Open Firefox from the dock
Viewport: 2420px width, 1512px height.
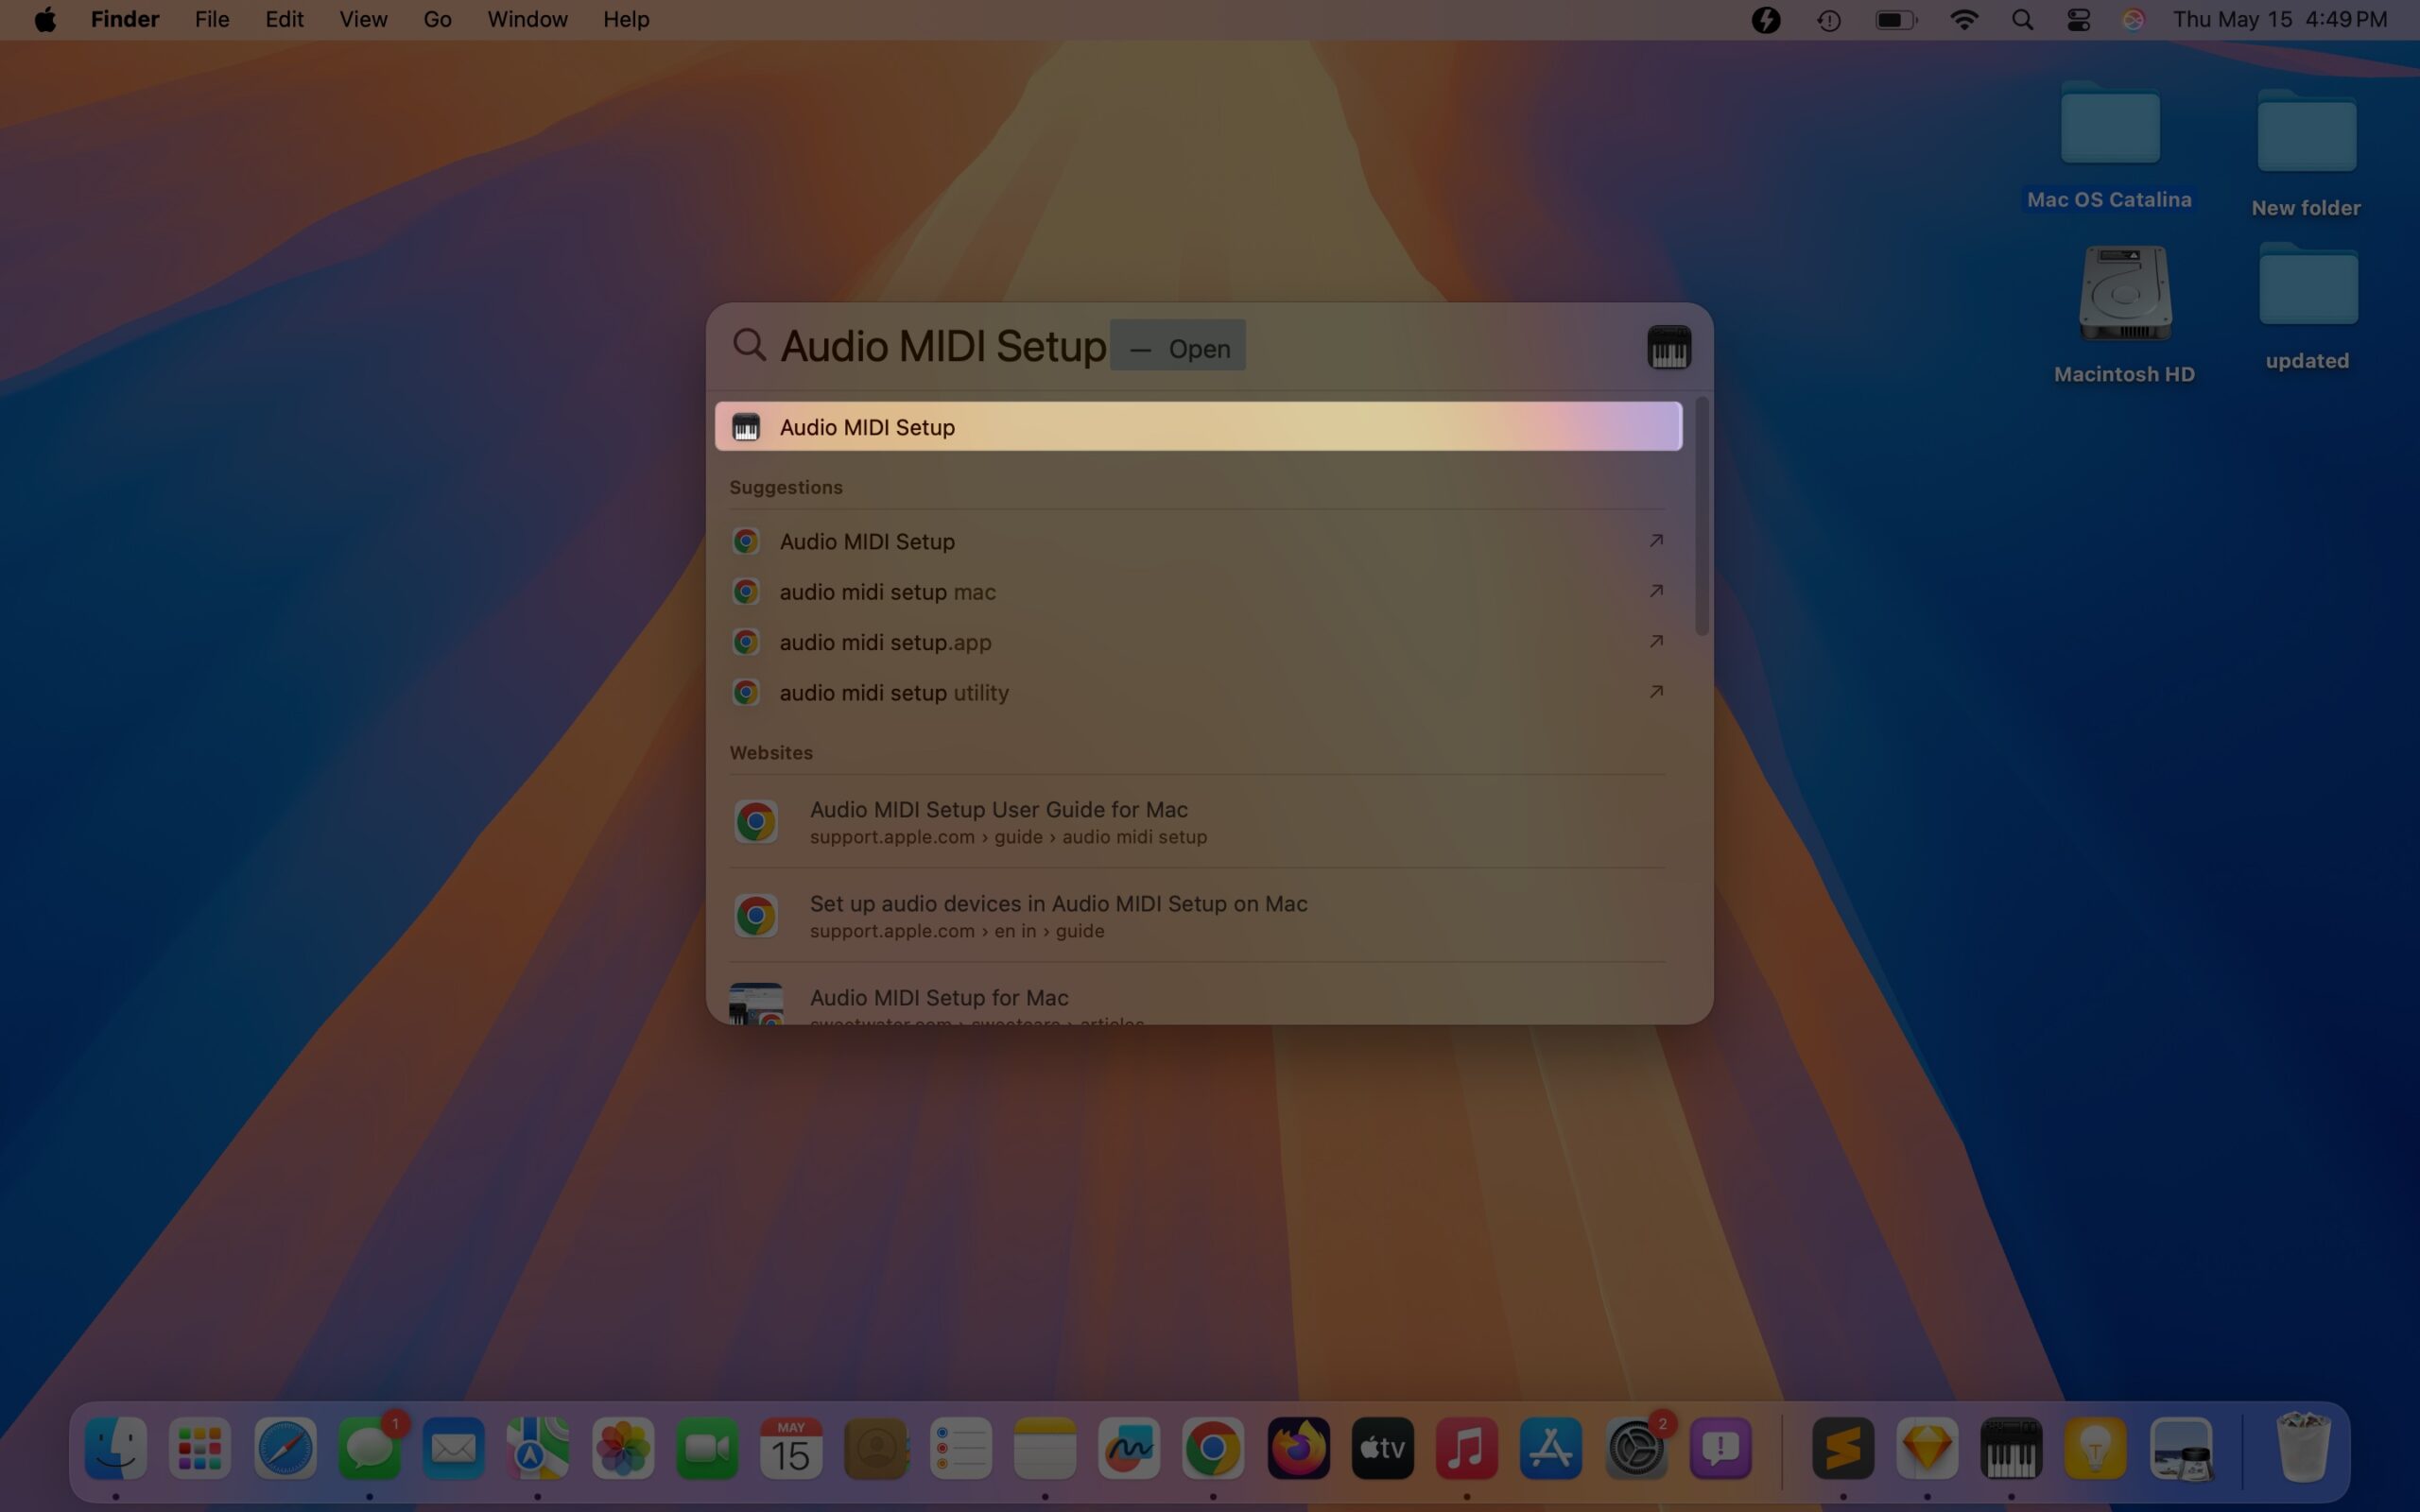click(1296, 1447)
